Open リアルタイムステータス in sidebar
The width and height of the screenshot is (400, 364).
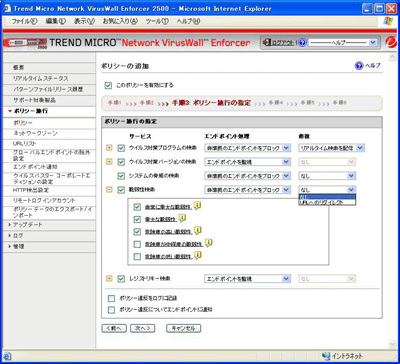click(x=41, y=79)
